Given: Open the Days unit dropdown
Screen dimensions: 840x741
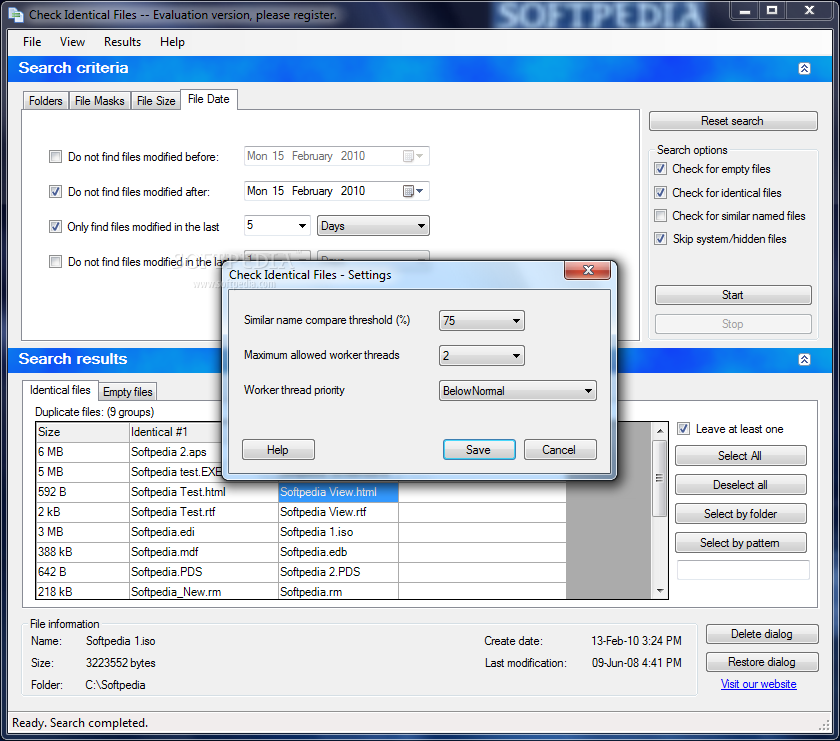Looking at the screenshot, I should click(373, 226).
